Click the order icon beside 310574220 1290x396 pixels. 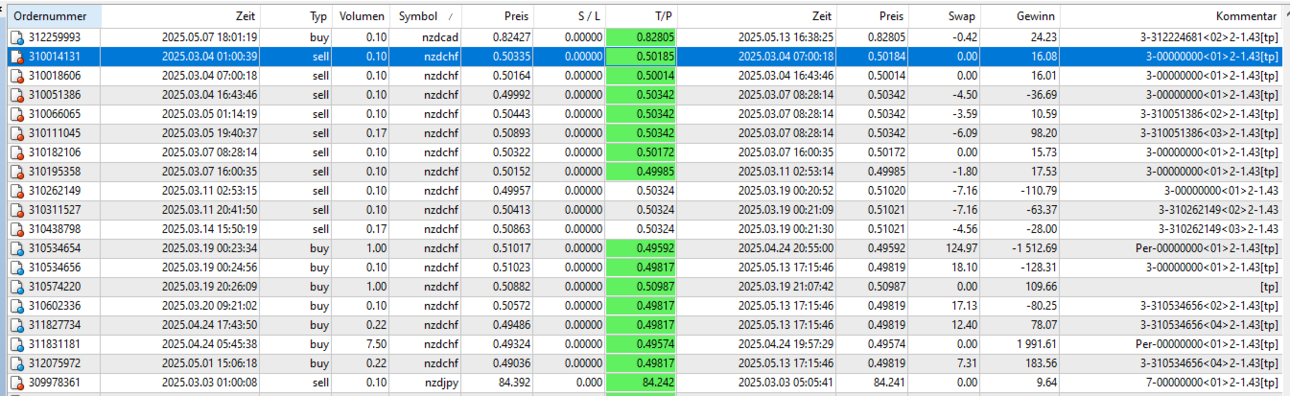(x=16, y=286)
